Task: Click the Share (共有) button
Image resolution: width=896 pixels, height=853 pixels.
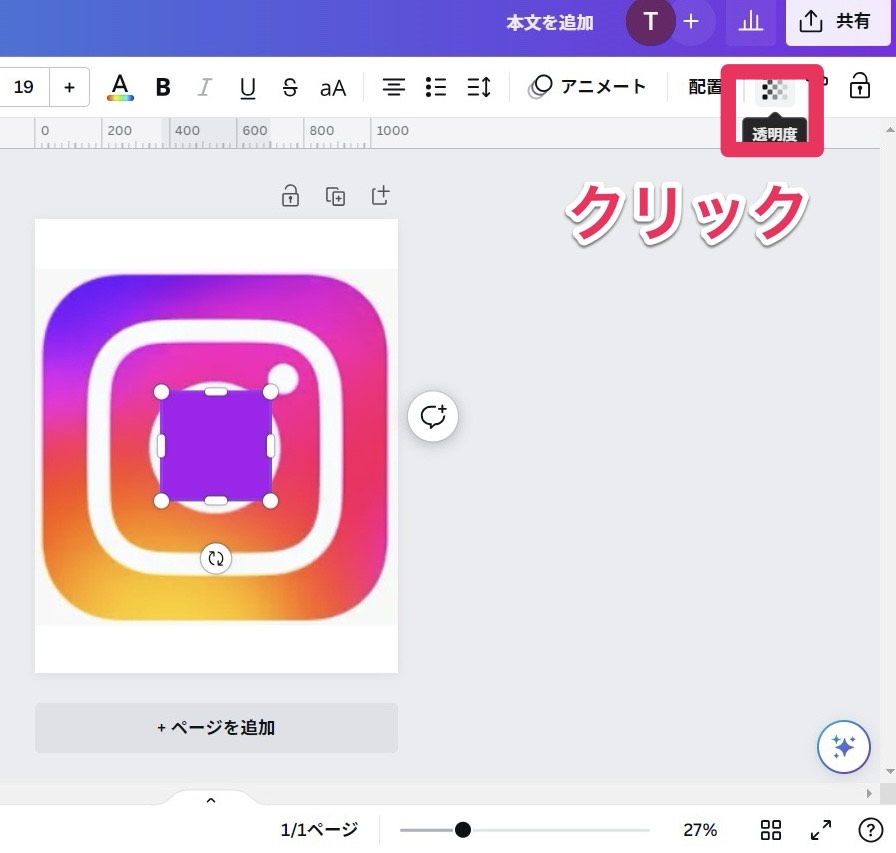Action: click(x=837, y=22)
